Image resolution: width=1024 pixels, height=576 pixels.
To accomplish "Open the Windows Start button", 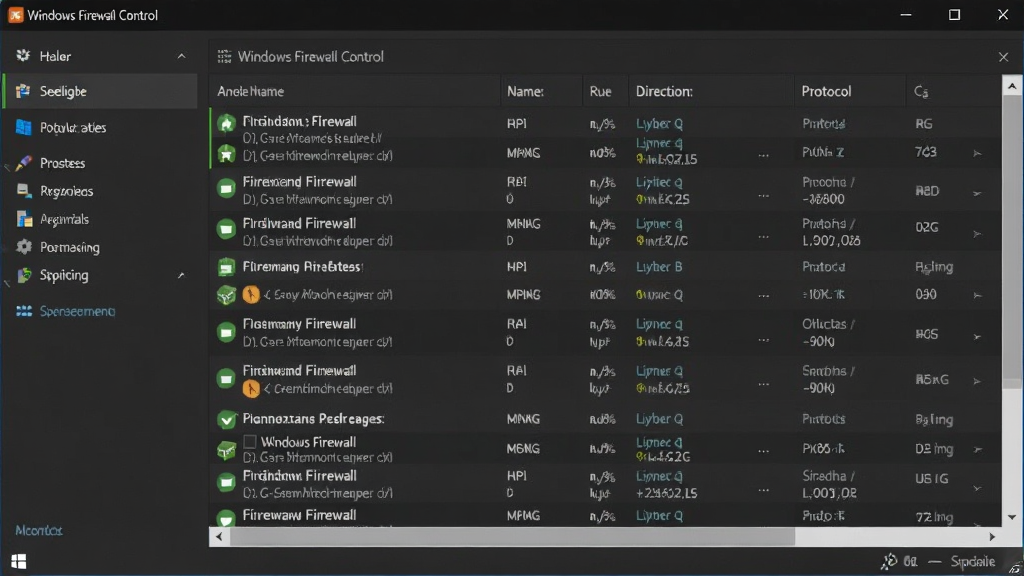I will 18,562.
